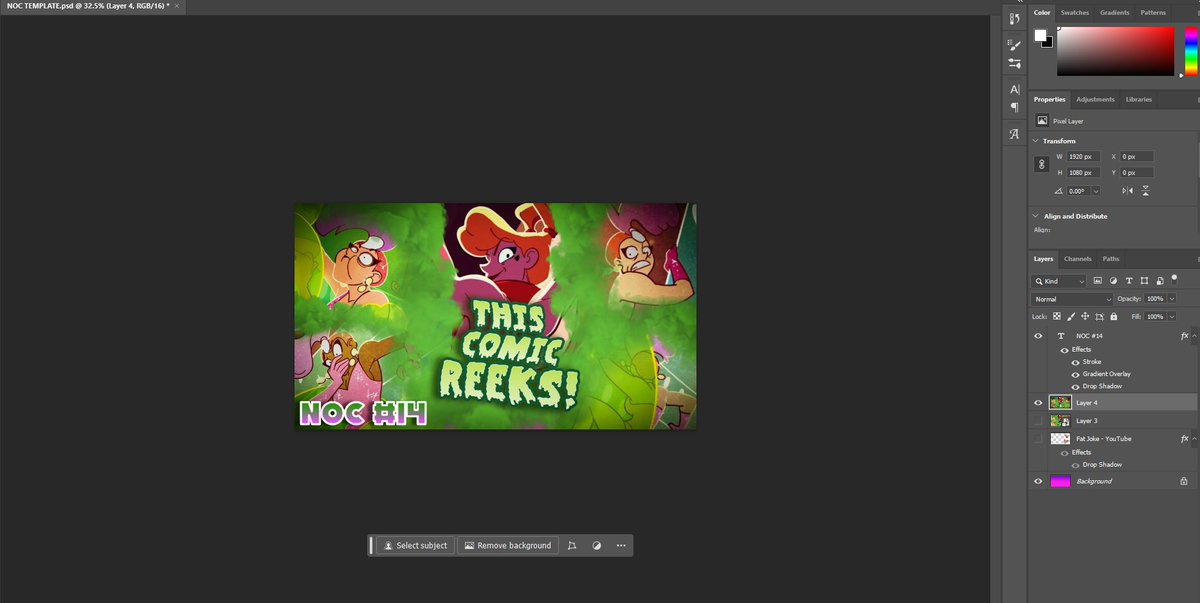Click the Select subject button
The image size is (1200, 603).
tap(414, 545)
